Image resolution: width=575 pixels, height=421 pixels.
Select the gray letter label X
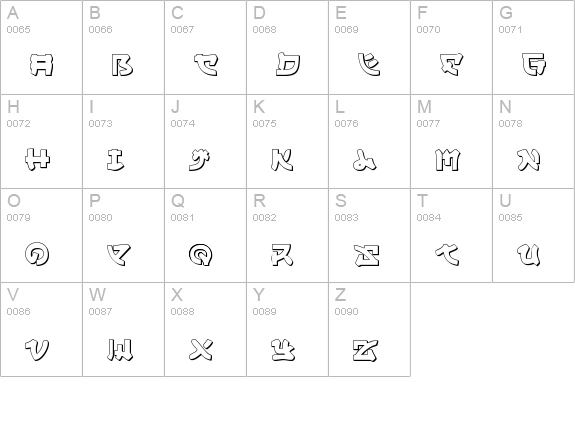(x=177, y=294)
